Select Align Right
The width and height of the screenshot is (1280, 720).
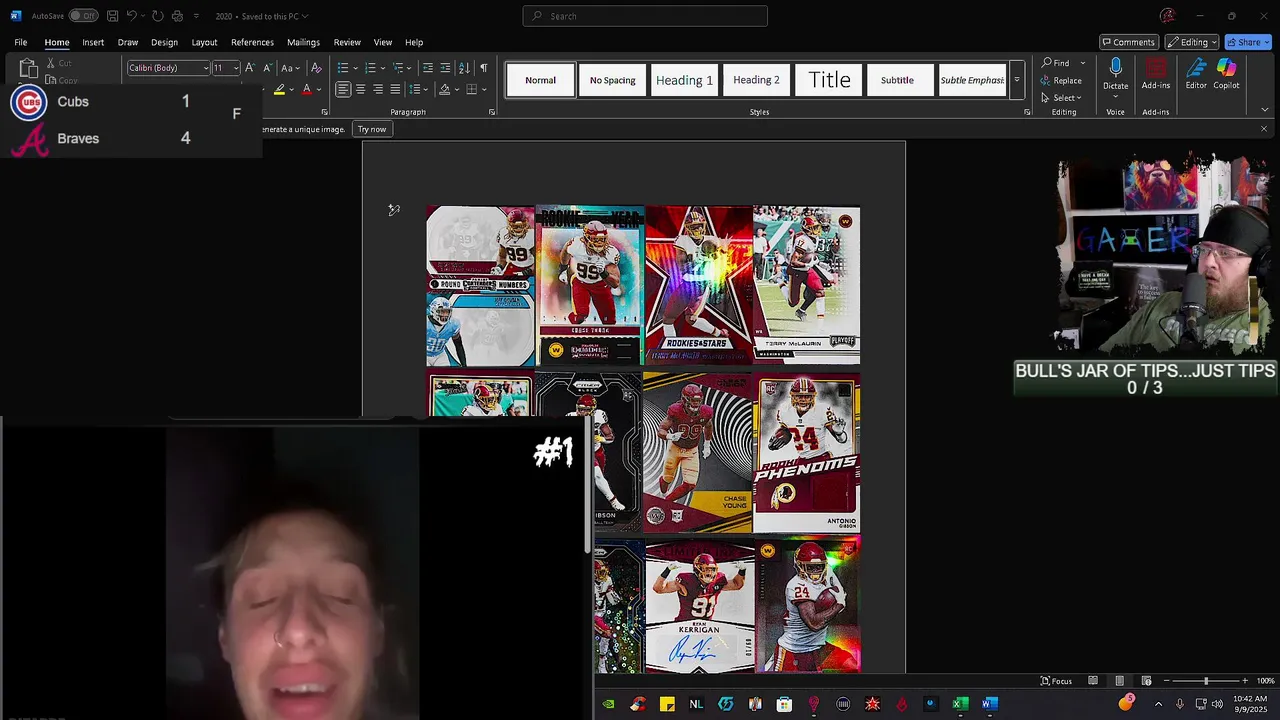click(378, 89)
